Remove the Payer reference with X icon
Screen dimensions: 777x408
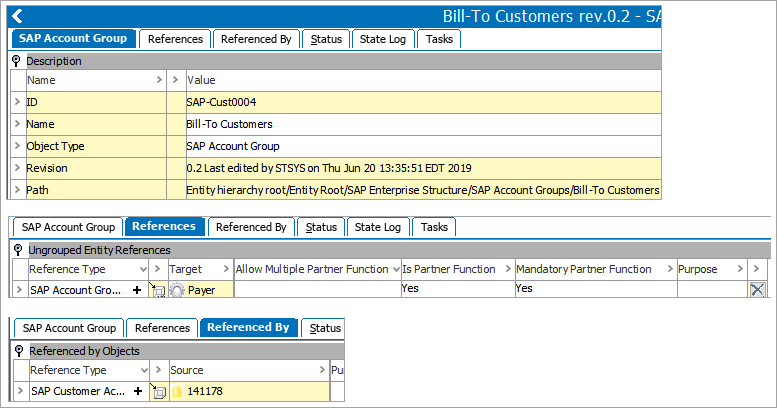coord(757,290)
